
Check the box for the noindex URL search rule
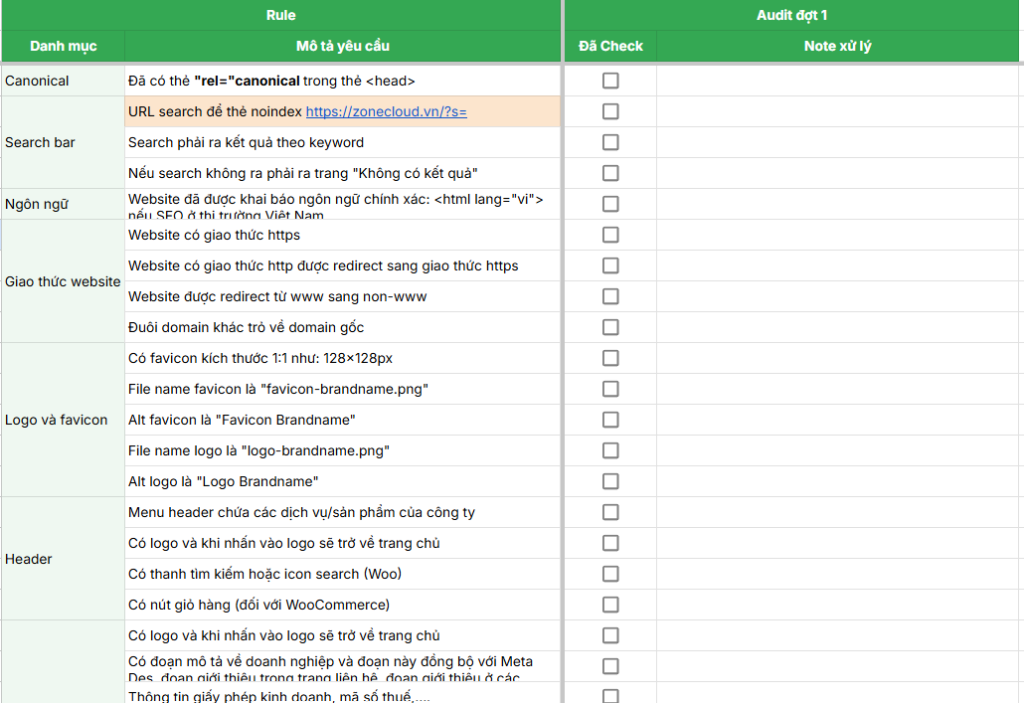pos(610,111)
